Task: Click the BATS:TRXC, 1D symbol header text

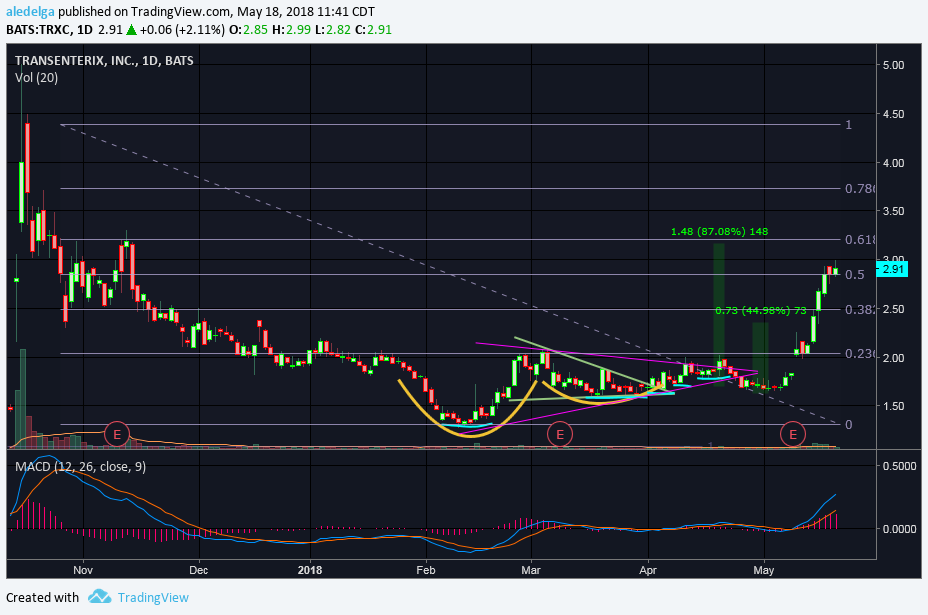Action: click(49, 30)
